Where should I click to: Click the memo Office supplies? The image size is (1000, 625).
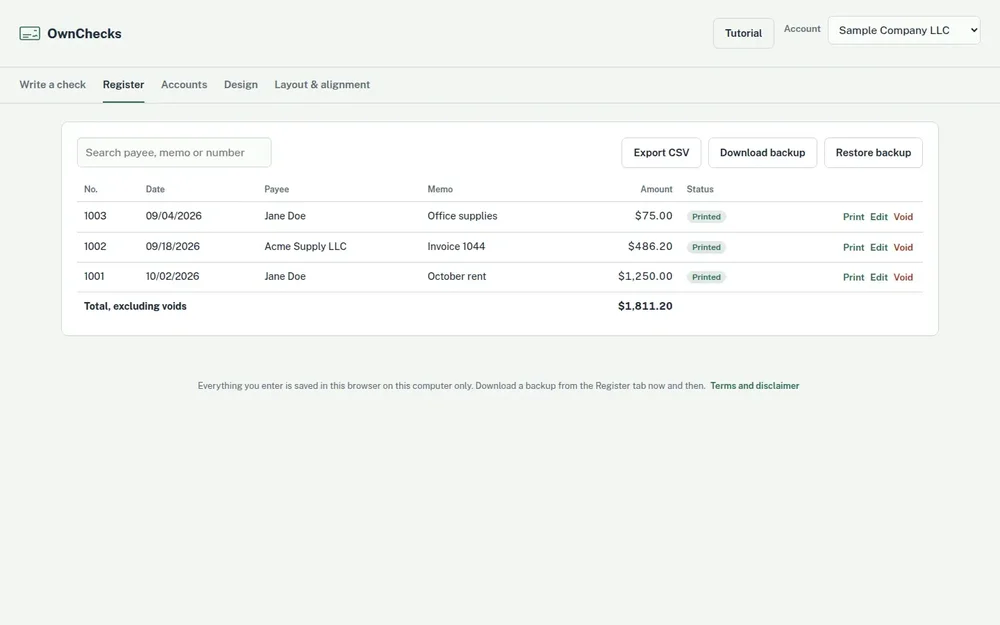pos(462,216)
